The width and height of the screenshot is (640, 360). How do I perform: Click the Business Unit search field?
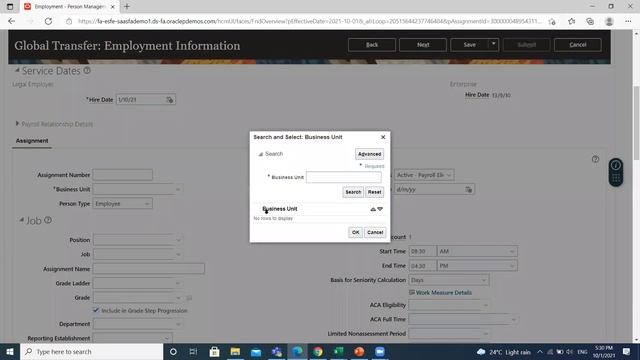[344, 177]
